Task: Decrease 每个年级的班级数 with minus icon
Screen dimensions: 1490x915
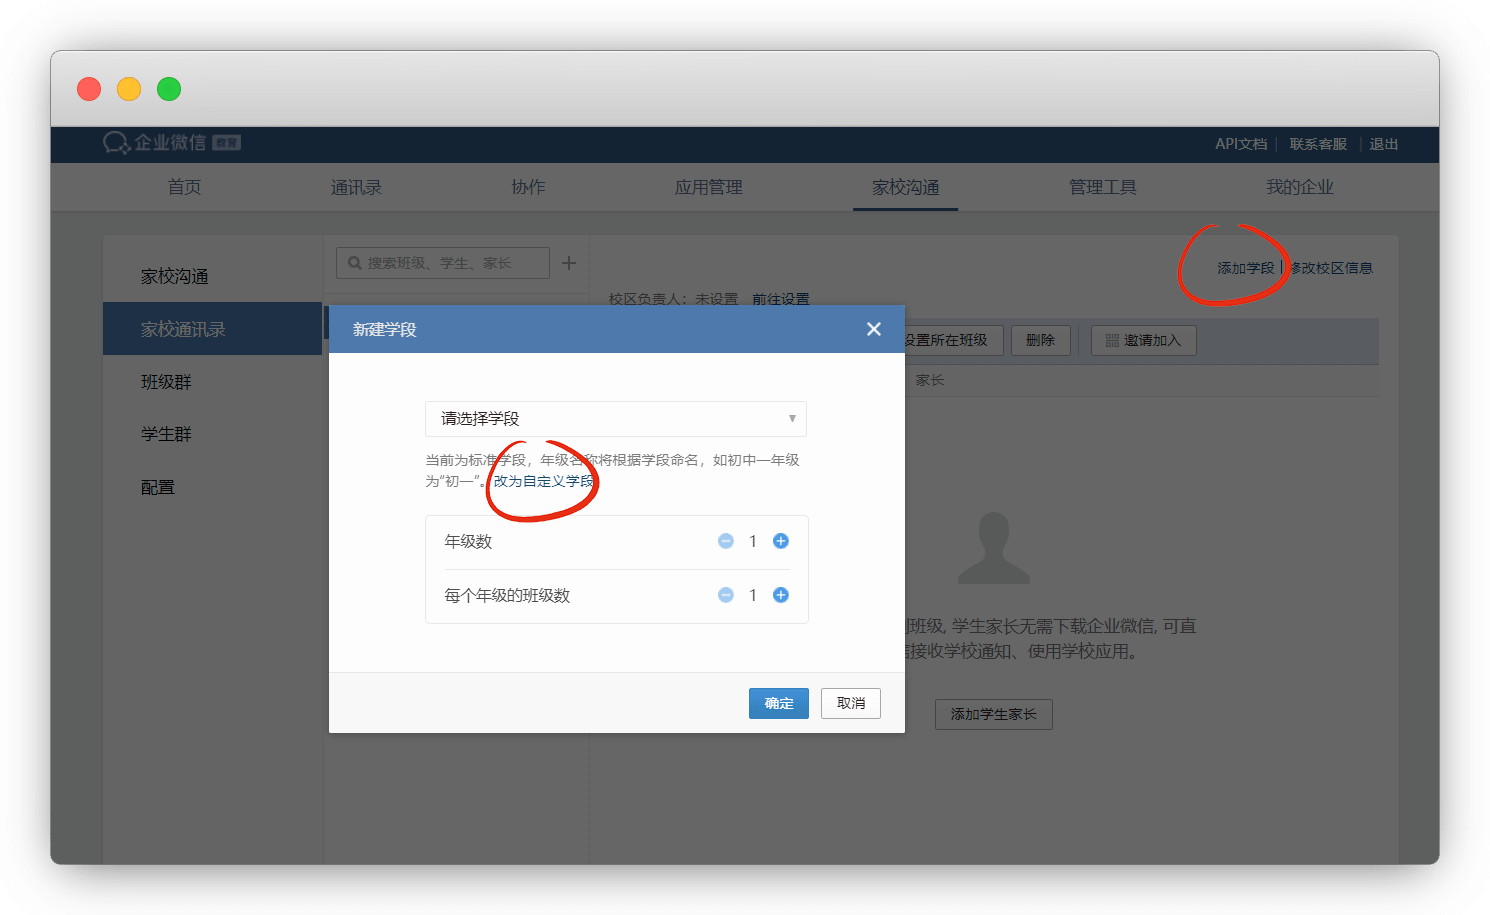Action: pyautogui.click(x=726, y=595)
